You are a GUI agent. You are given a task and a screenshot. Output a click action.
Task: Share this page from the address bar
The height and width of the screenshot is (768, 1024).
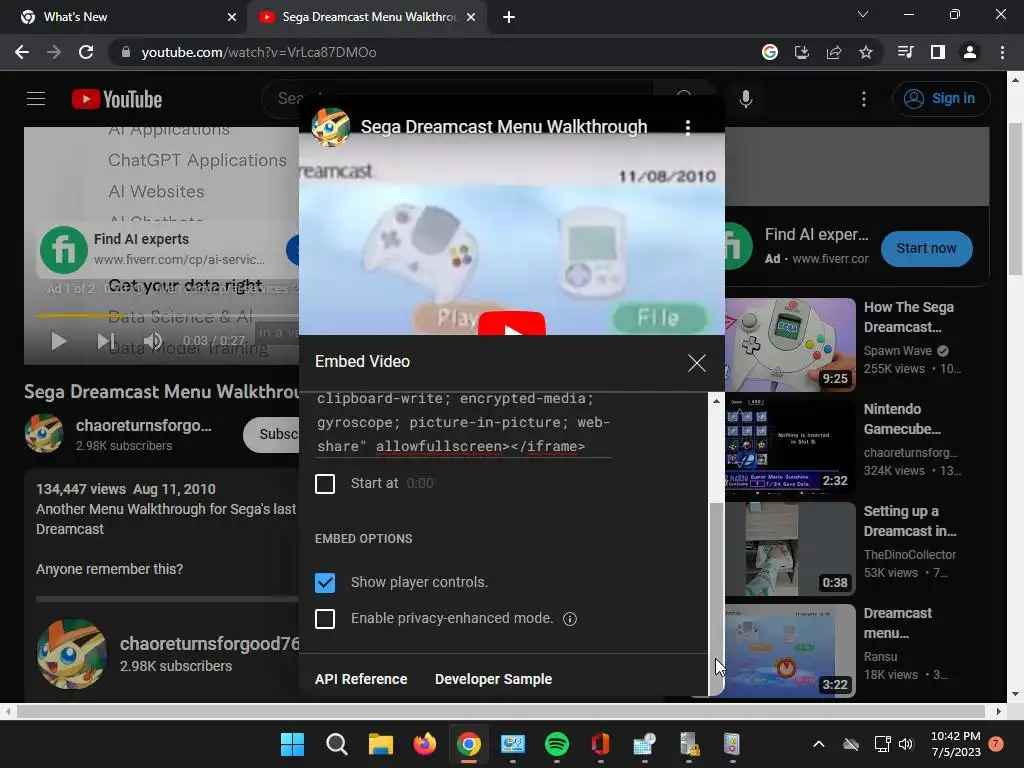834,52
